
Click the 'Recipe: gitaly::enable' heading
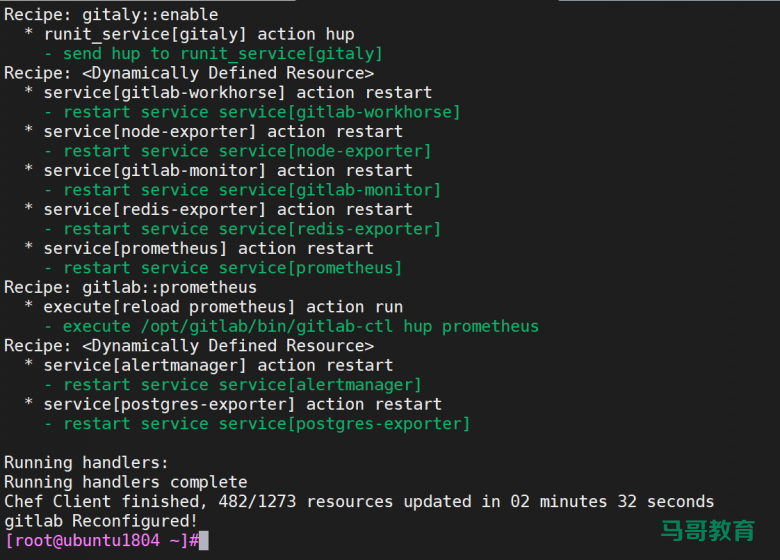(111, 14)
